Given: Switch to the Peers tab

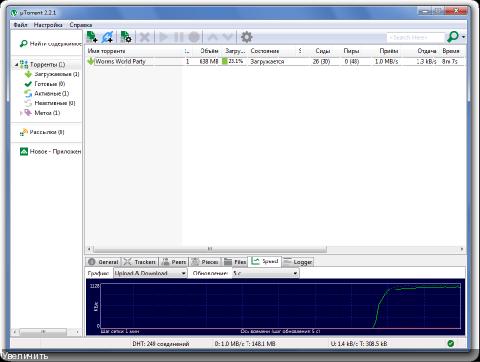Looking at the screenshot, I should pyautogui.click(x=173, y=262).
